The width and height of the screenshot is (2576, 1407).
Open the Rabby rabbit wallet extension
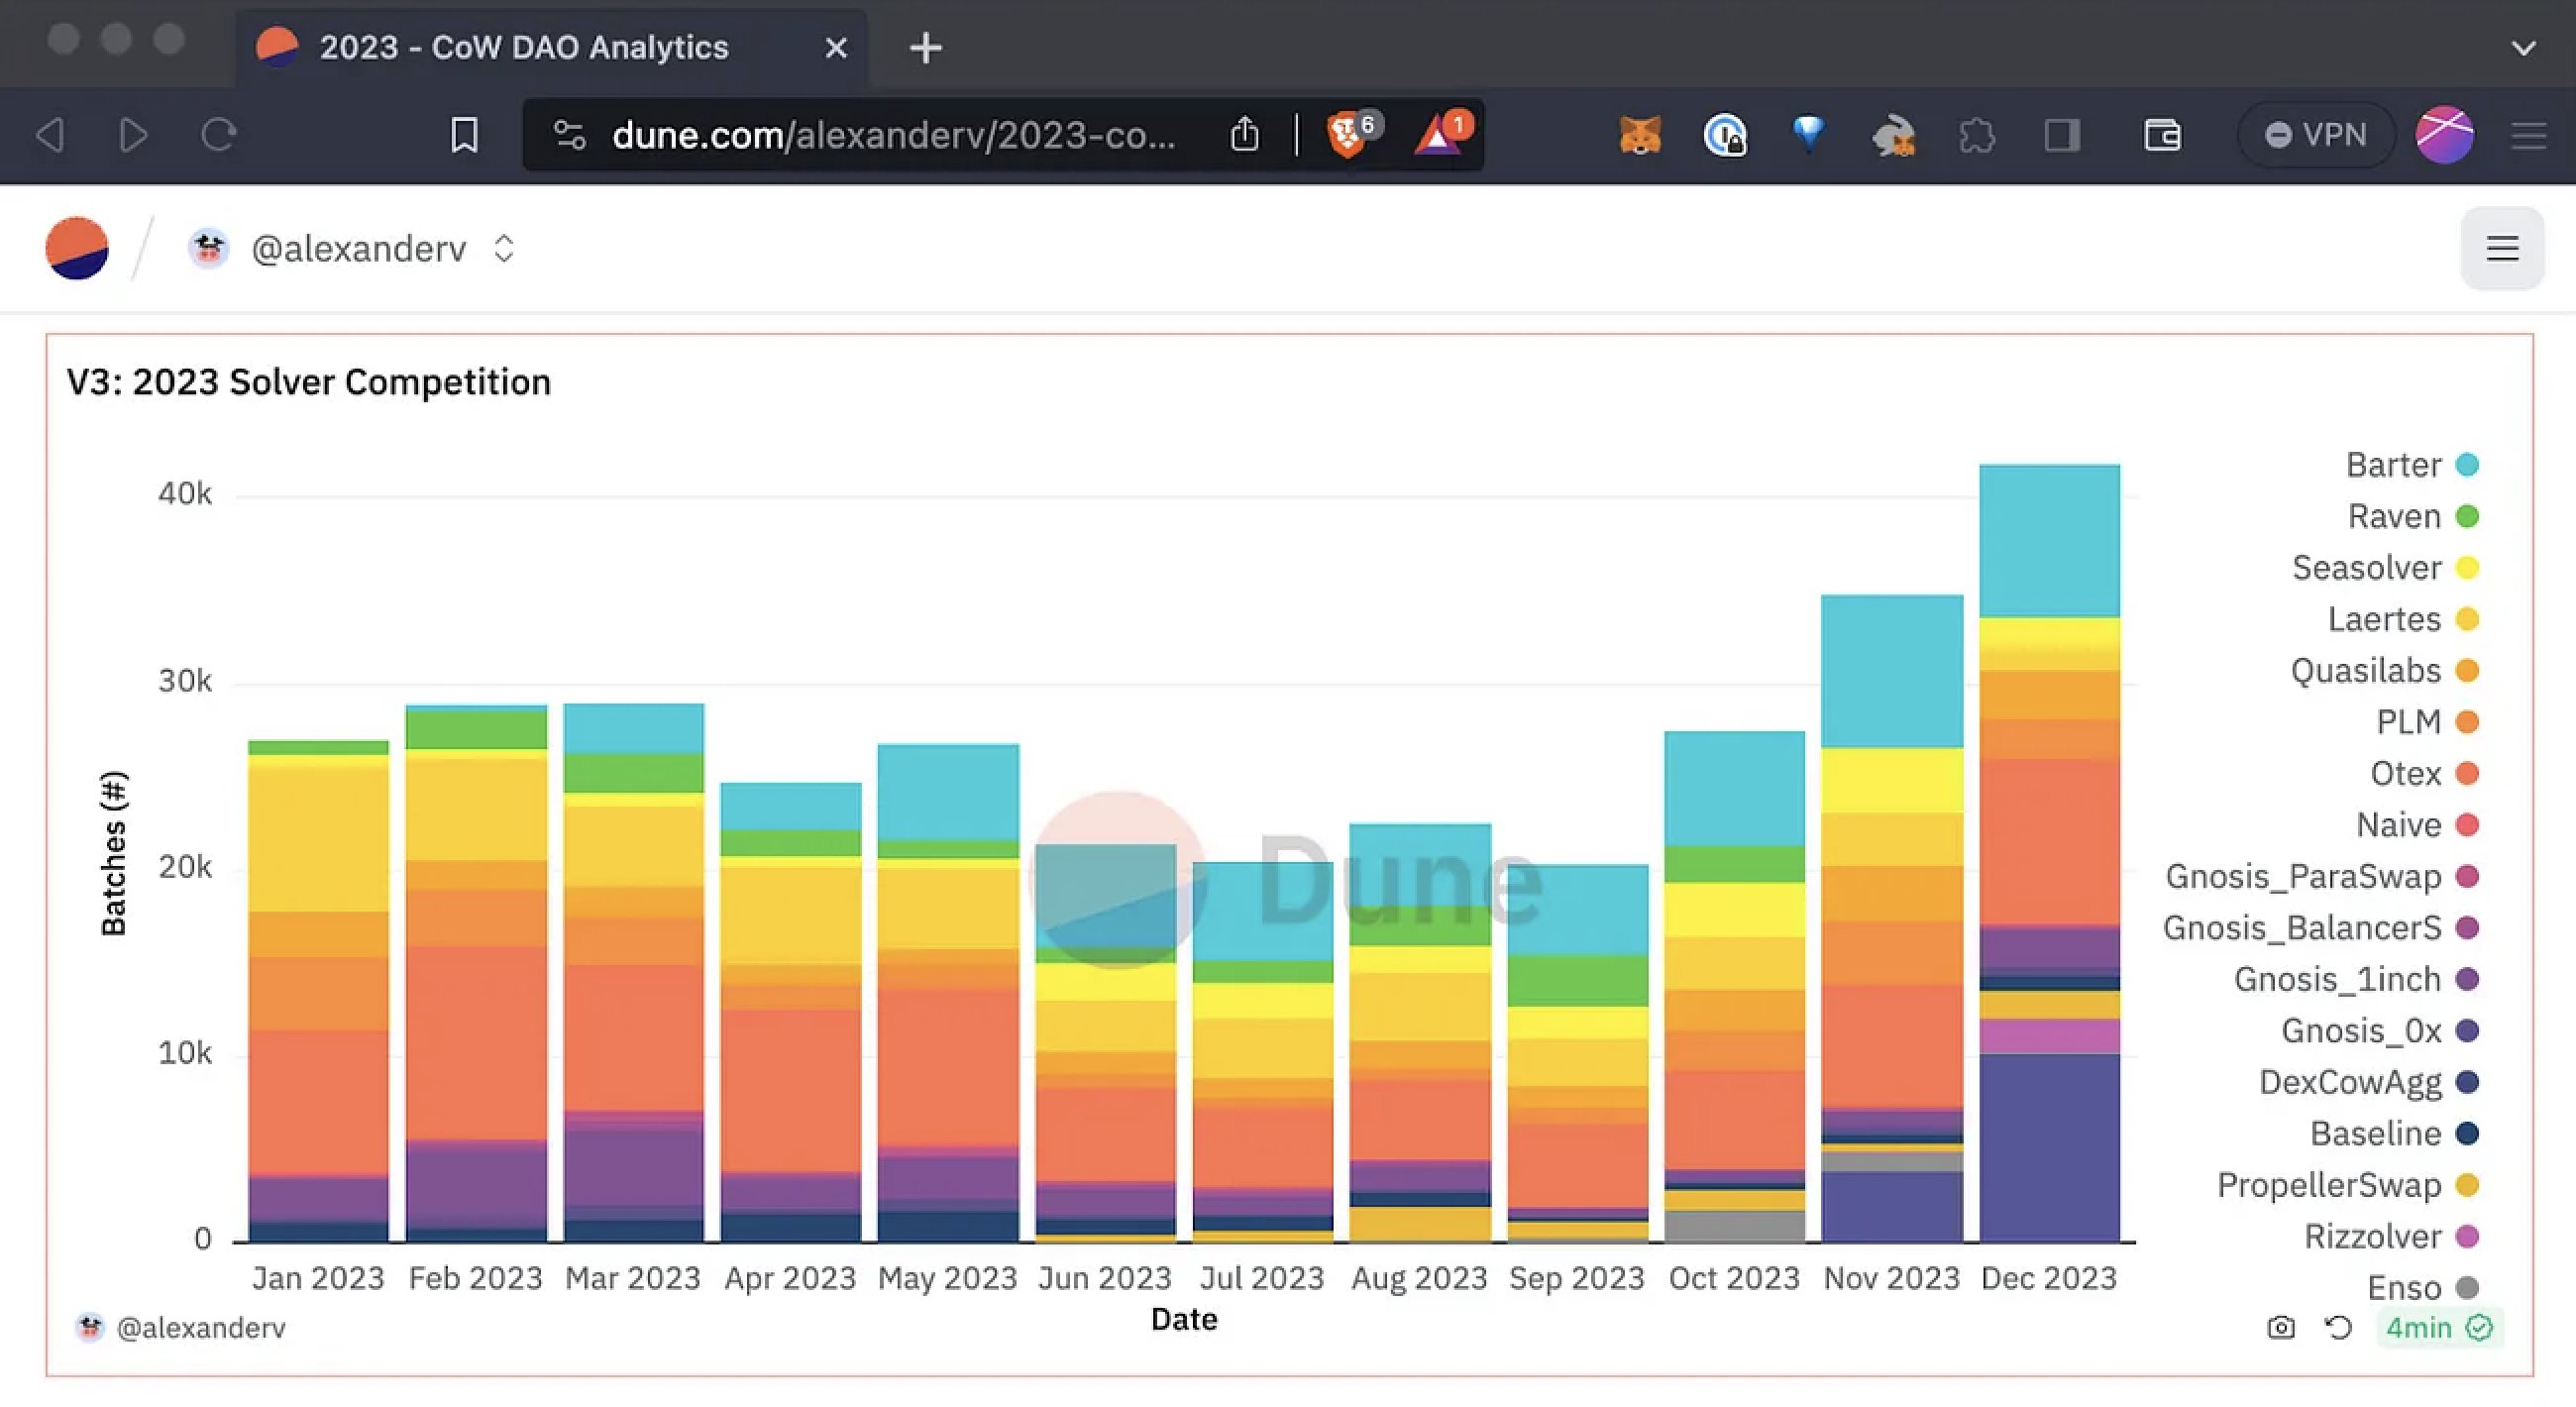(1893, 135)
